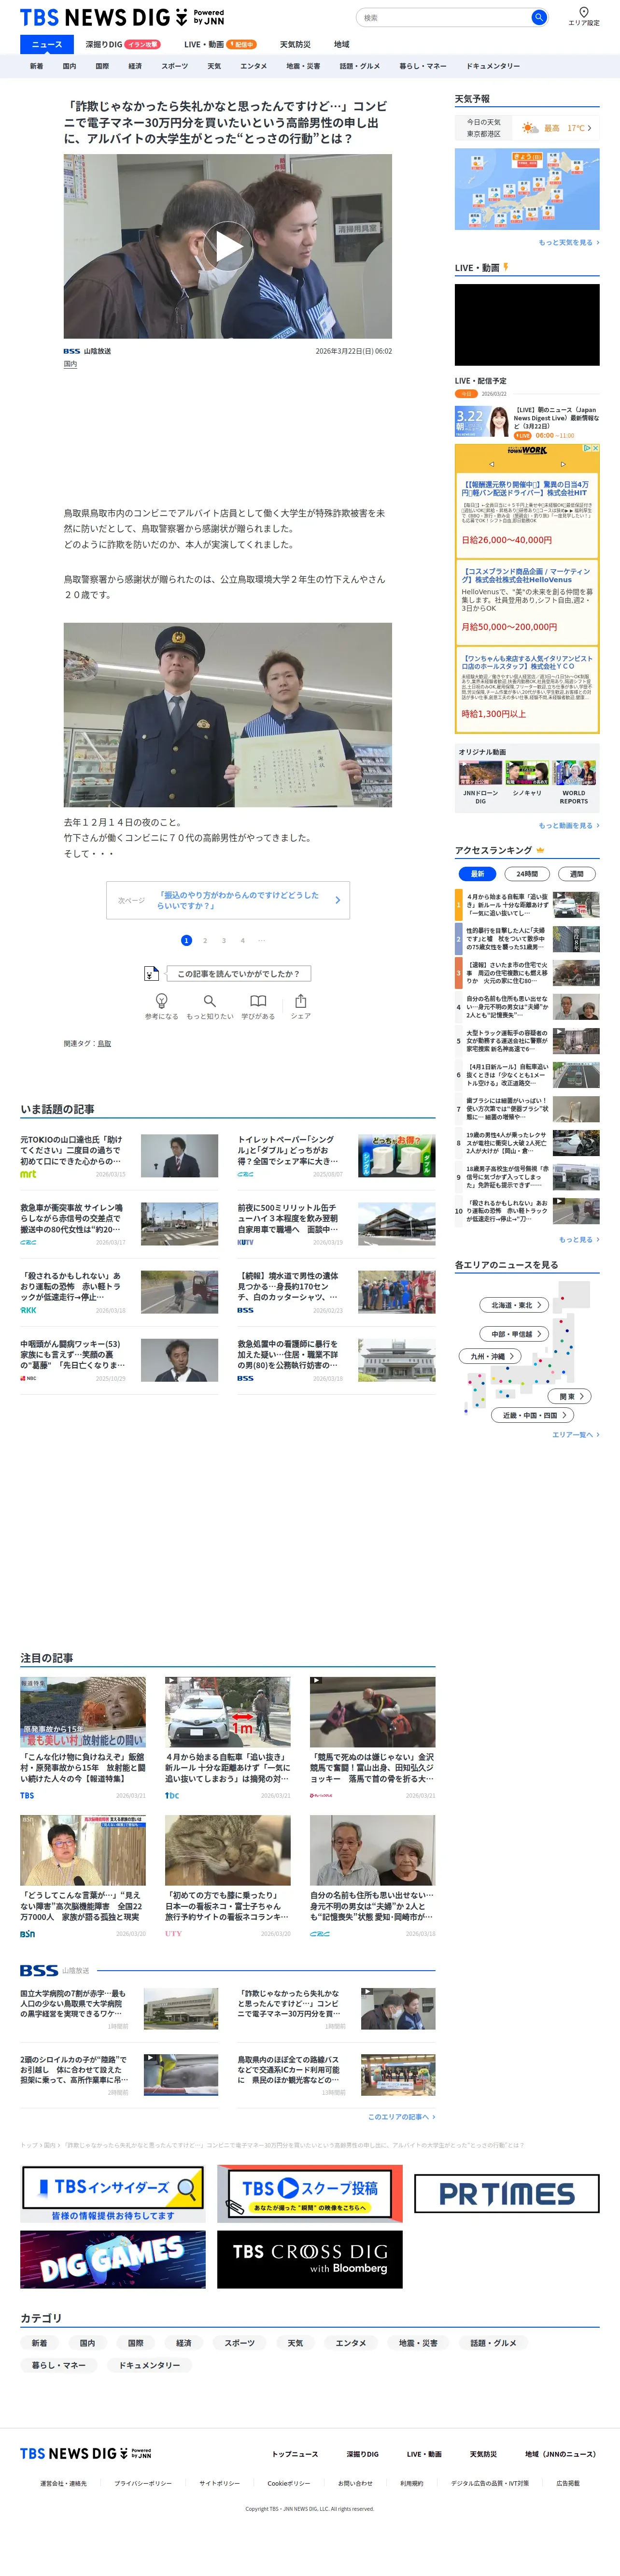
Task: Open the PR TIMES banner
Action: (507, 2193)
